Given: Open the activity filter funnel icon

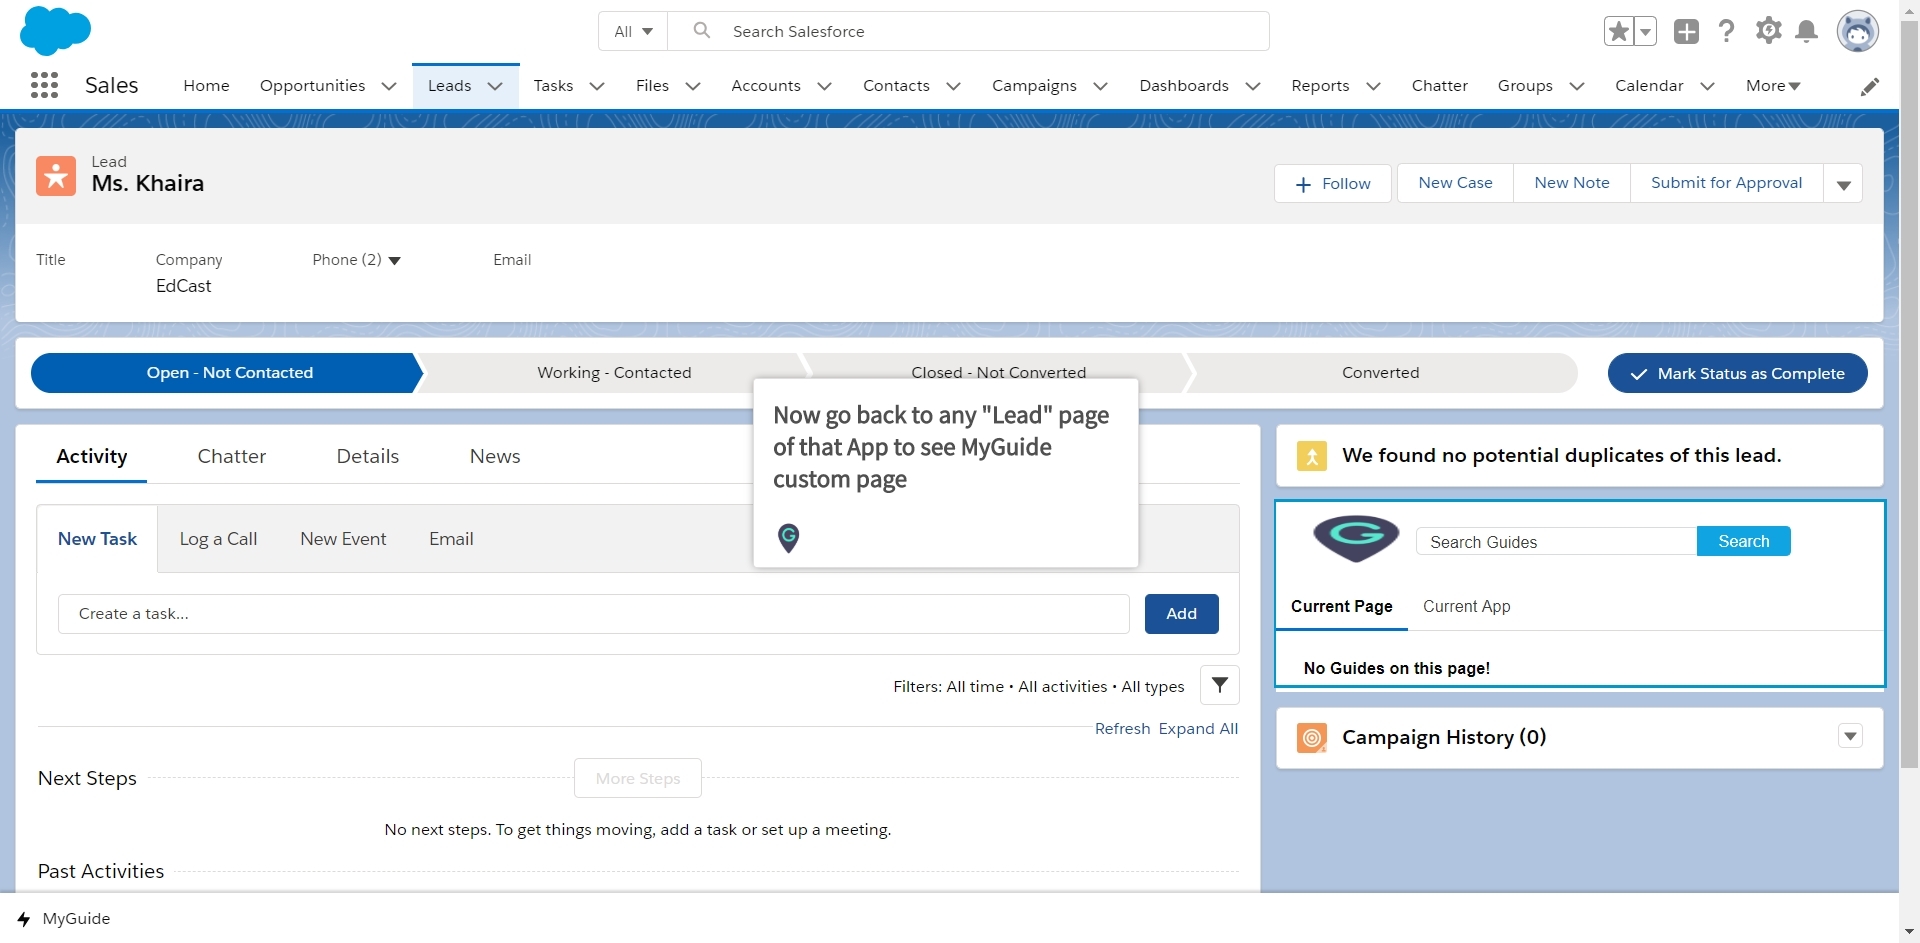Looking at the screenshot, I should click(1220, 685).
